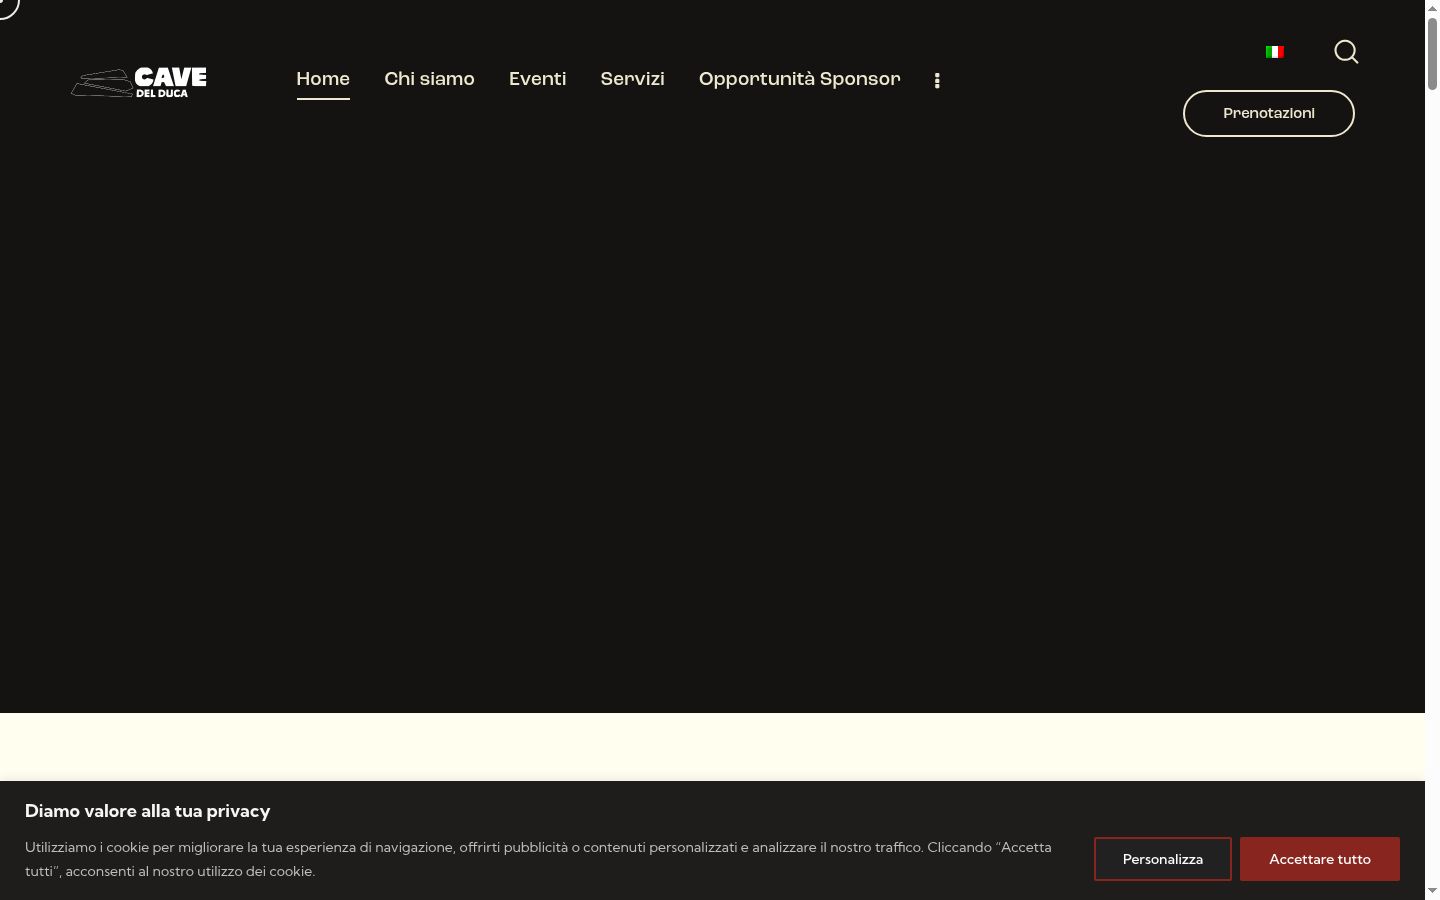Click the scrollbar down arrow
The width and height of the screenshot is (1440, 900).
point(1432,891)
